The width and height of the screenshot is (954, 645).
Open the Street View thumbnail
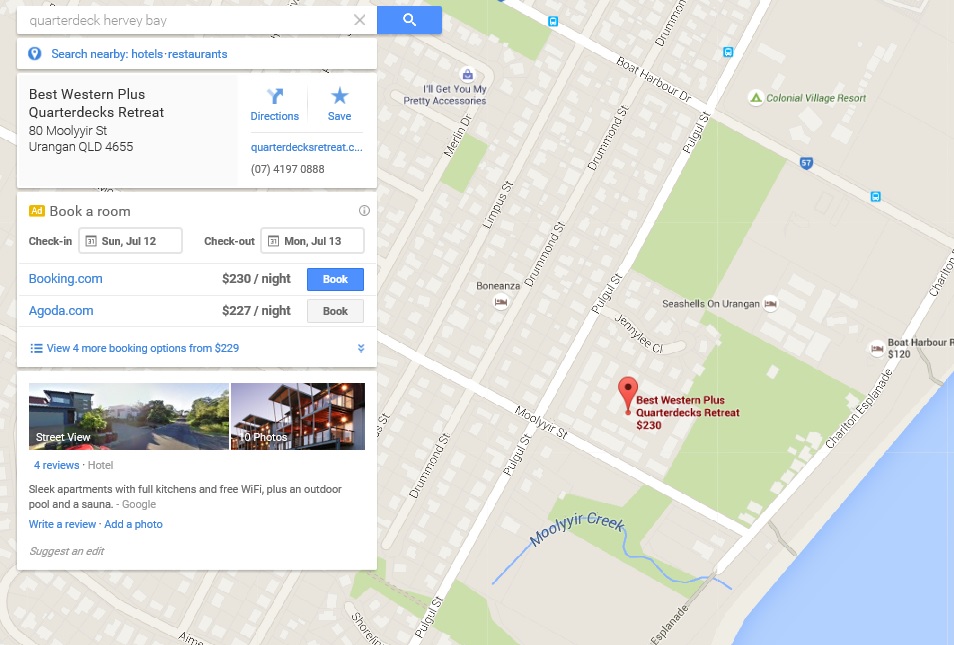click(129, 416)
